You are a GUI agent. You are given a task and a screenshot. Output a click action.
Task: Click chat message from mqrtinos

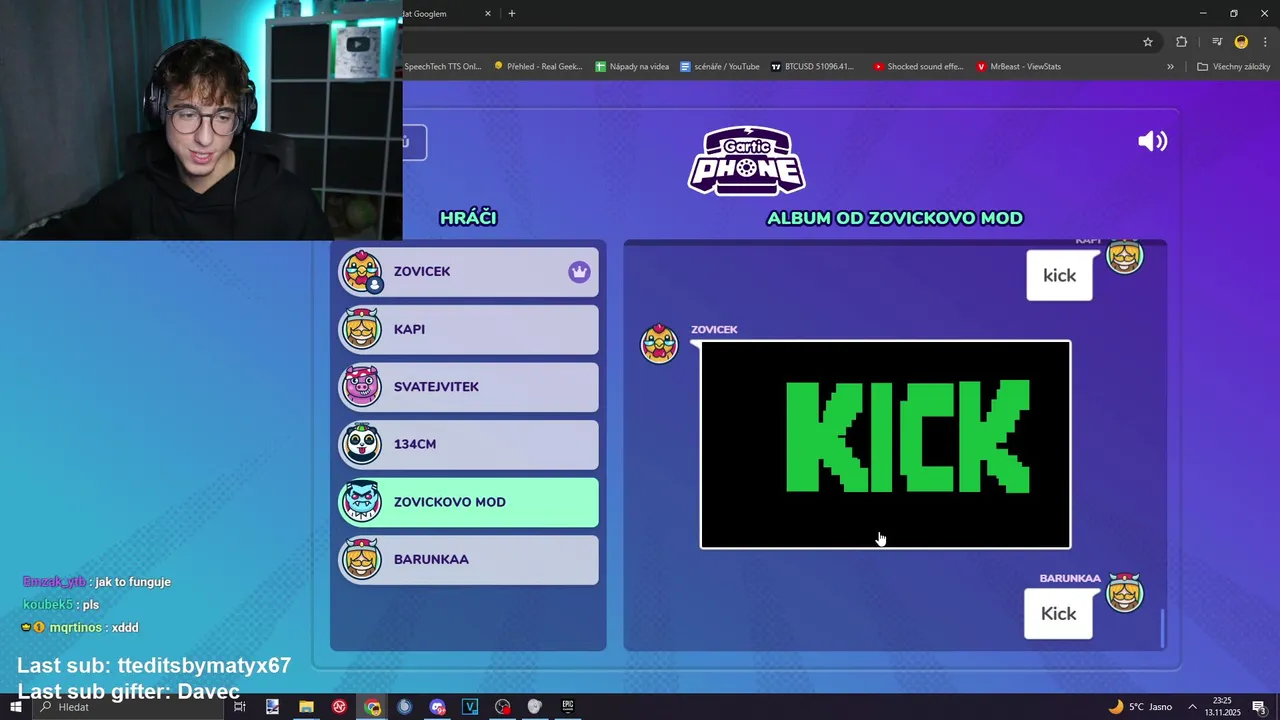click(80, 628)
